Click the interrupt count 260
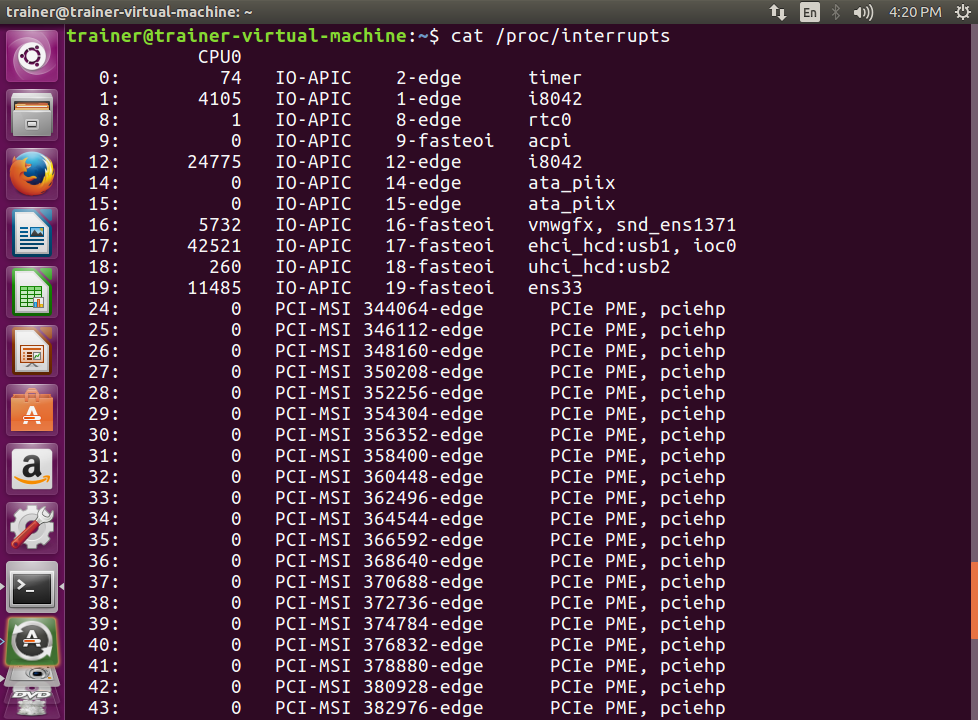The image size is (978, 720). pyautogui.click(x=225, y=267)
